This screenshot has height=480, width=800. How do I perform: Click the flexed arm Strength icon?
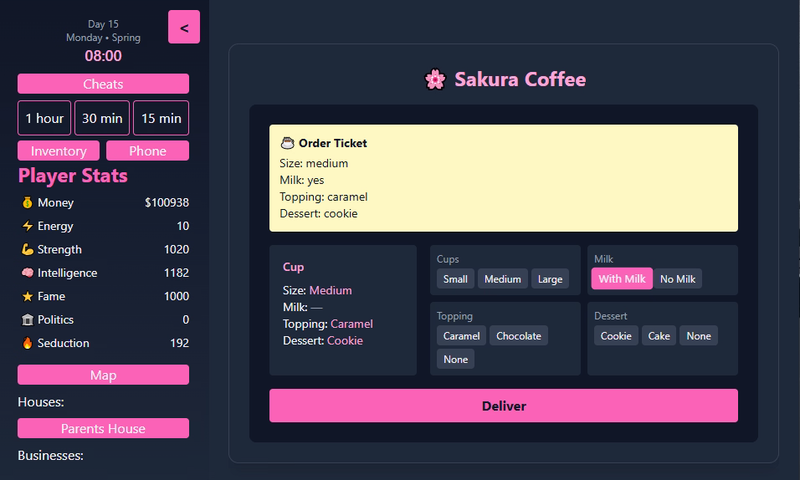pyautogui.click(x=27, y=249)
